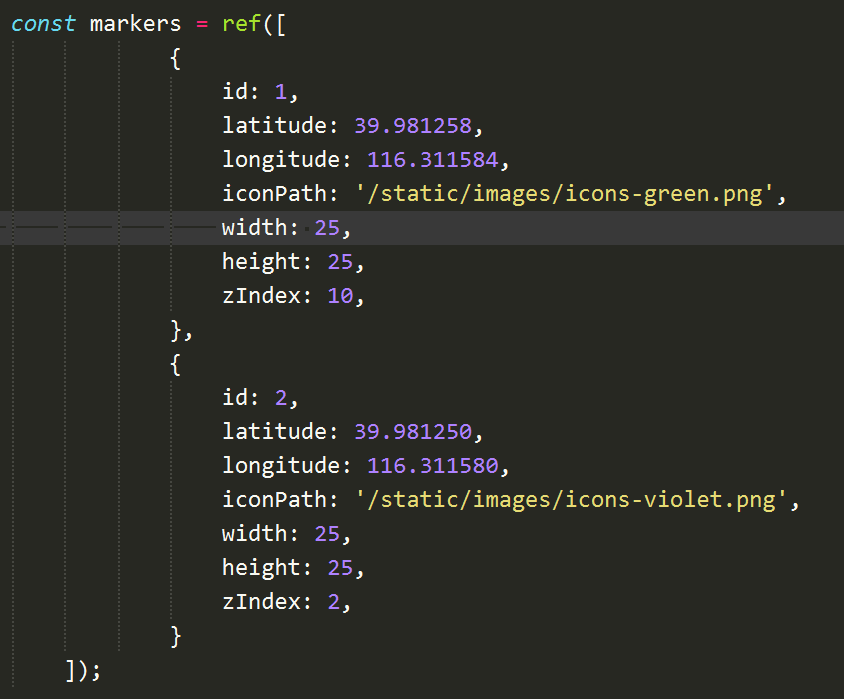
Task: Click the equals sign after markers
Action: 202,24
